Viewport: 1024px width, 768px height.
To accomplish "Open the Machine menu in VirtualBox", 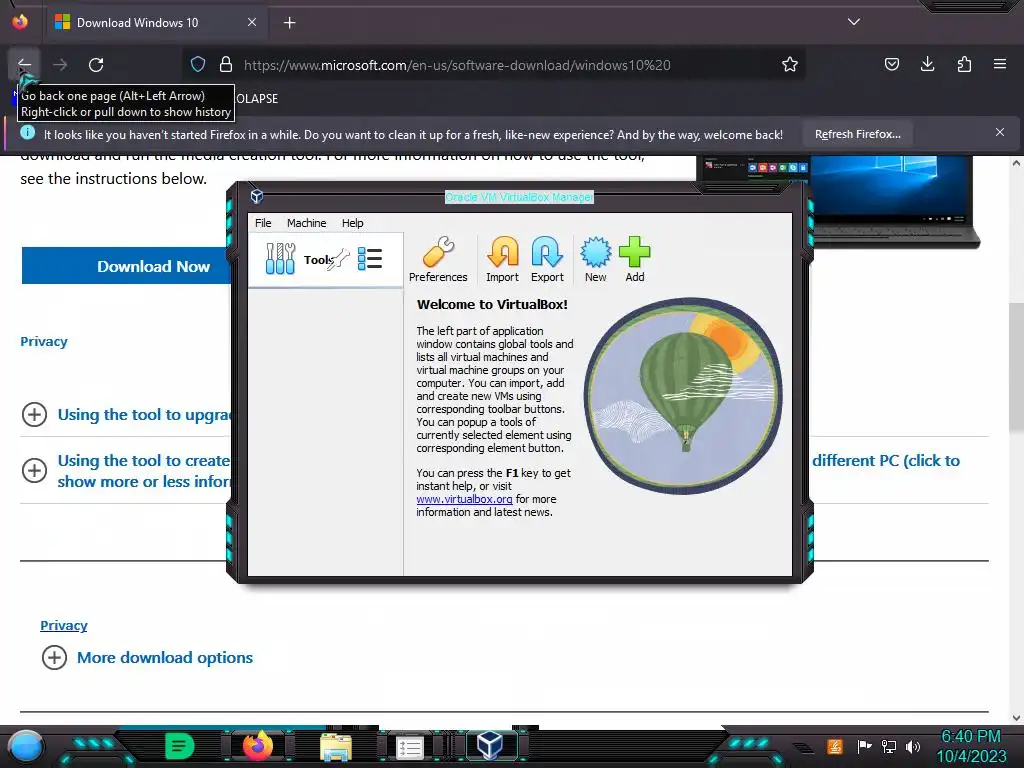I will coord(306,223).
